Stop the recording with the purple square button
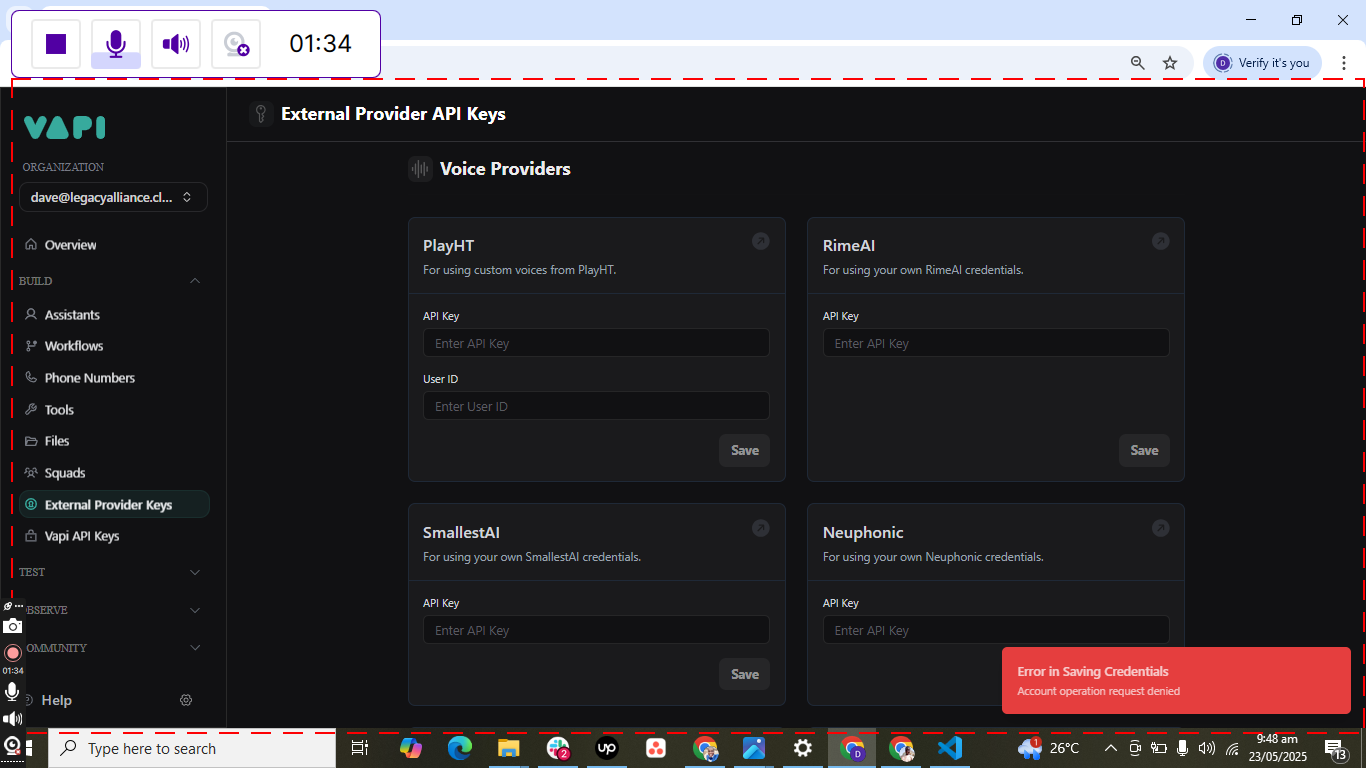 click(x=56, y=44)
